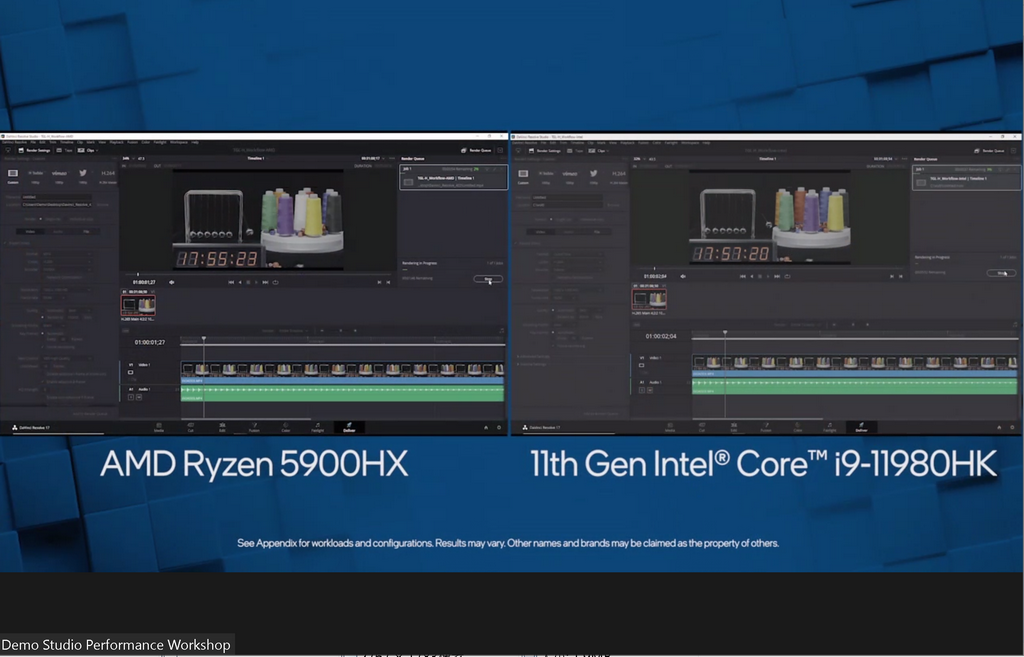Open Render Settings in the Intel window

point(545,151)
